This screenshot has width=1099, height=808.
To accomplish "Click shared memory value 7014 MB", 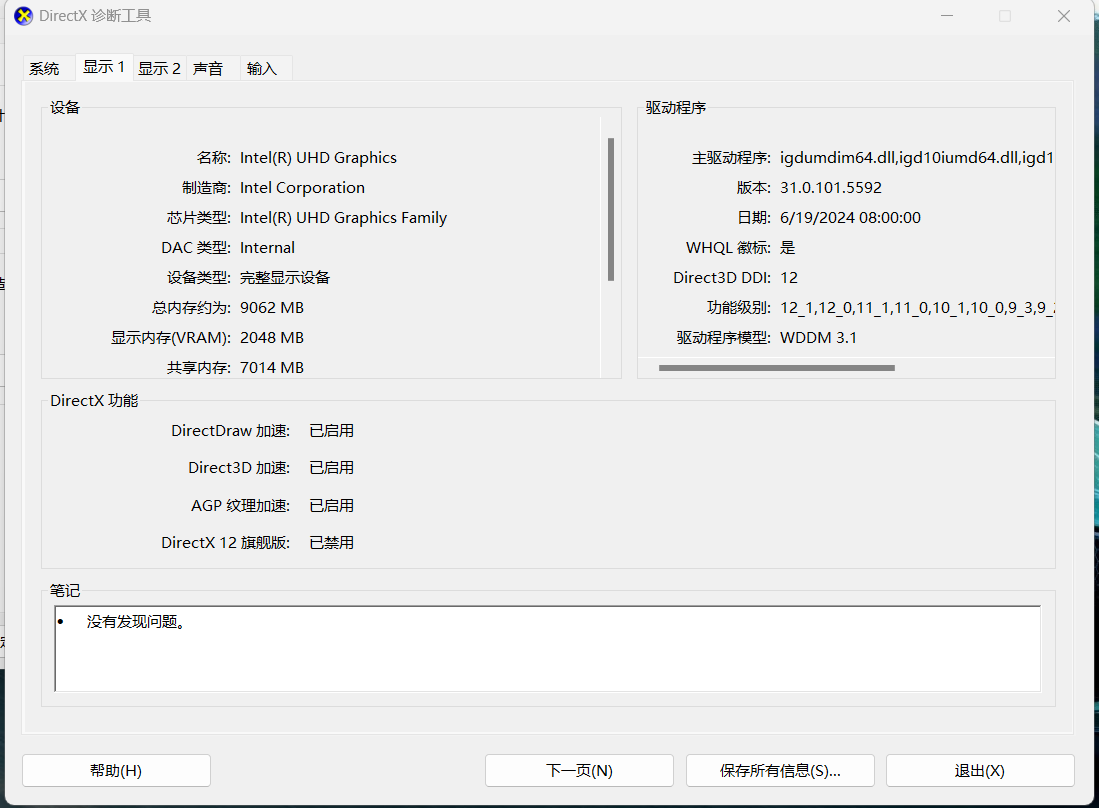I will click(x=272, y=368).
